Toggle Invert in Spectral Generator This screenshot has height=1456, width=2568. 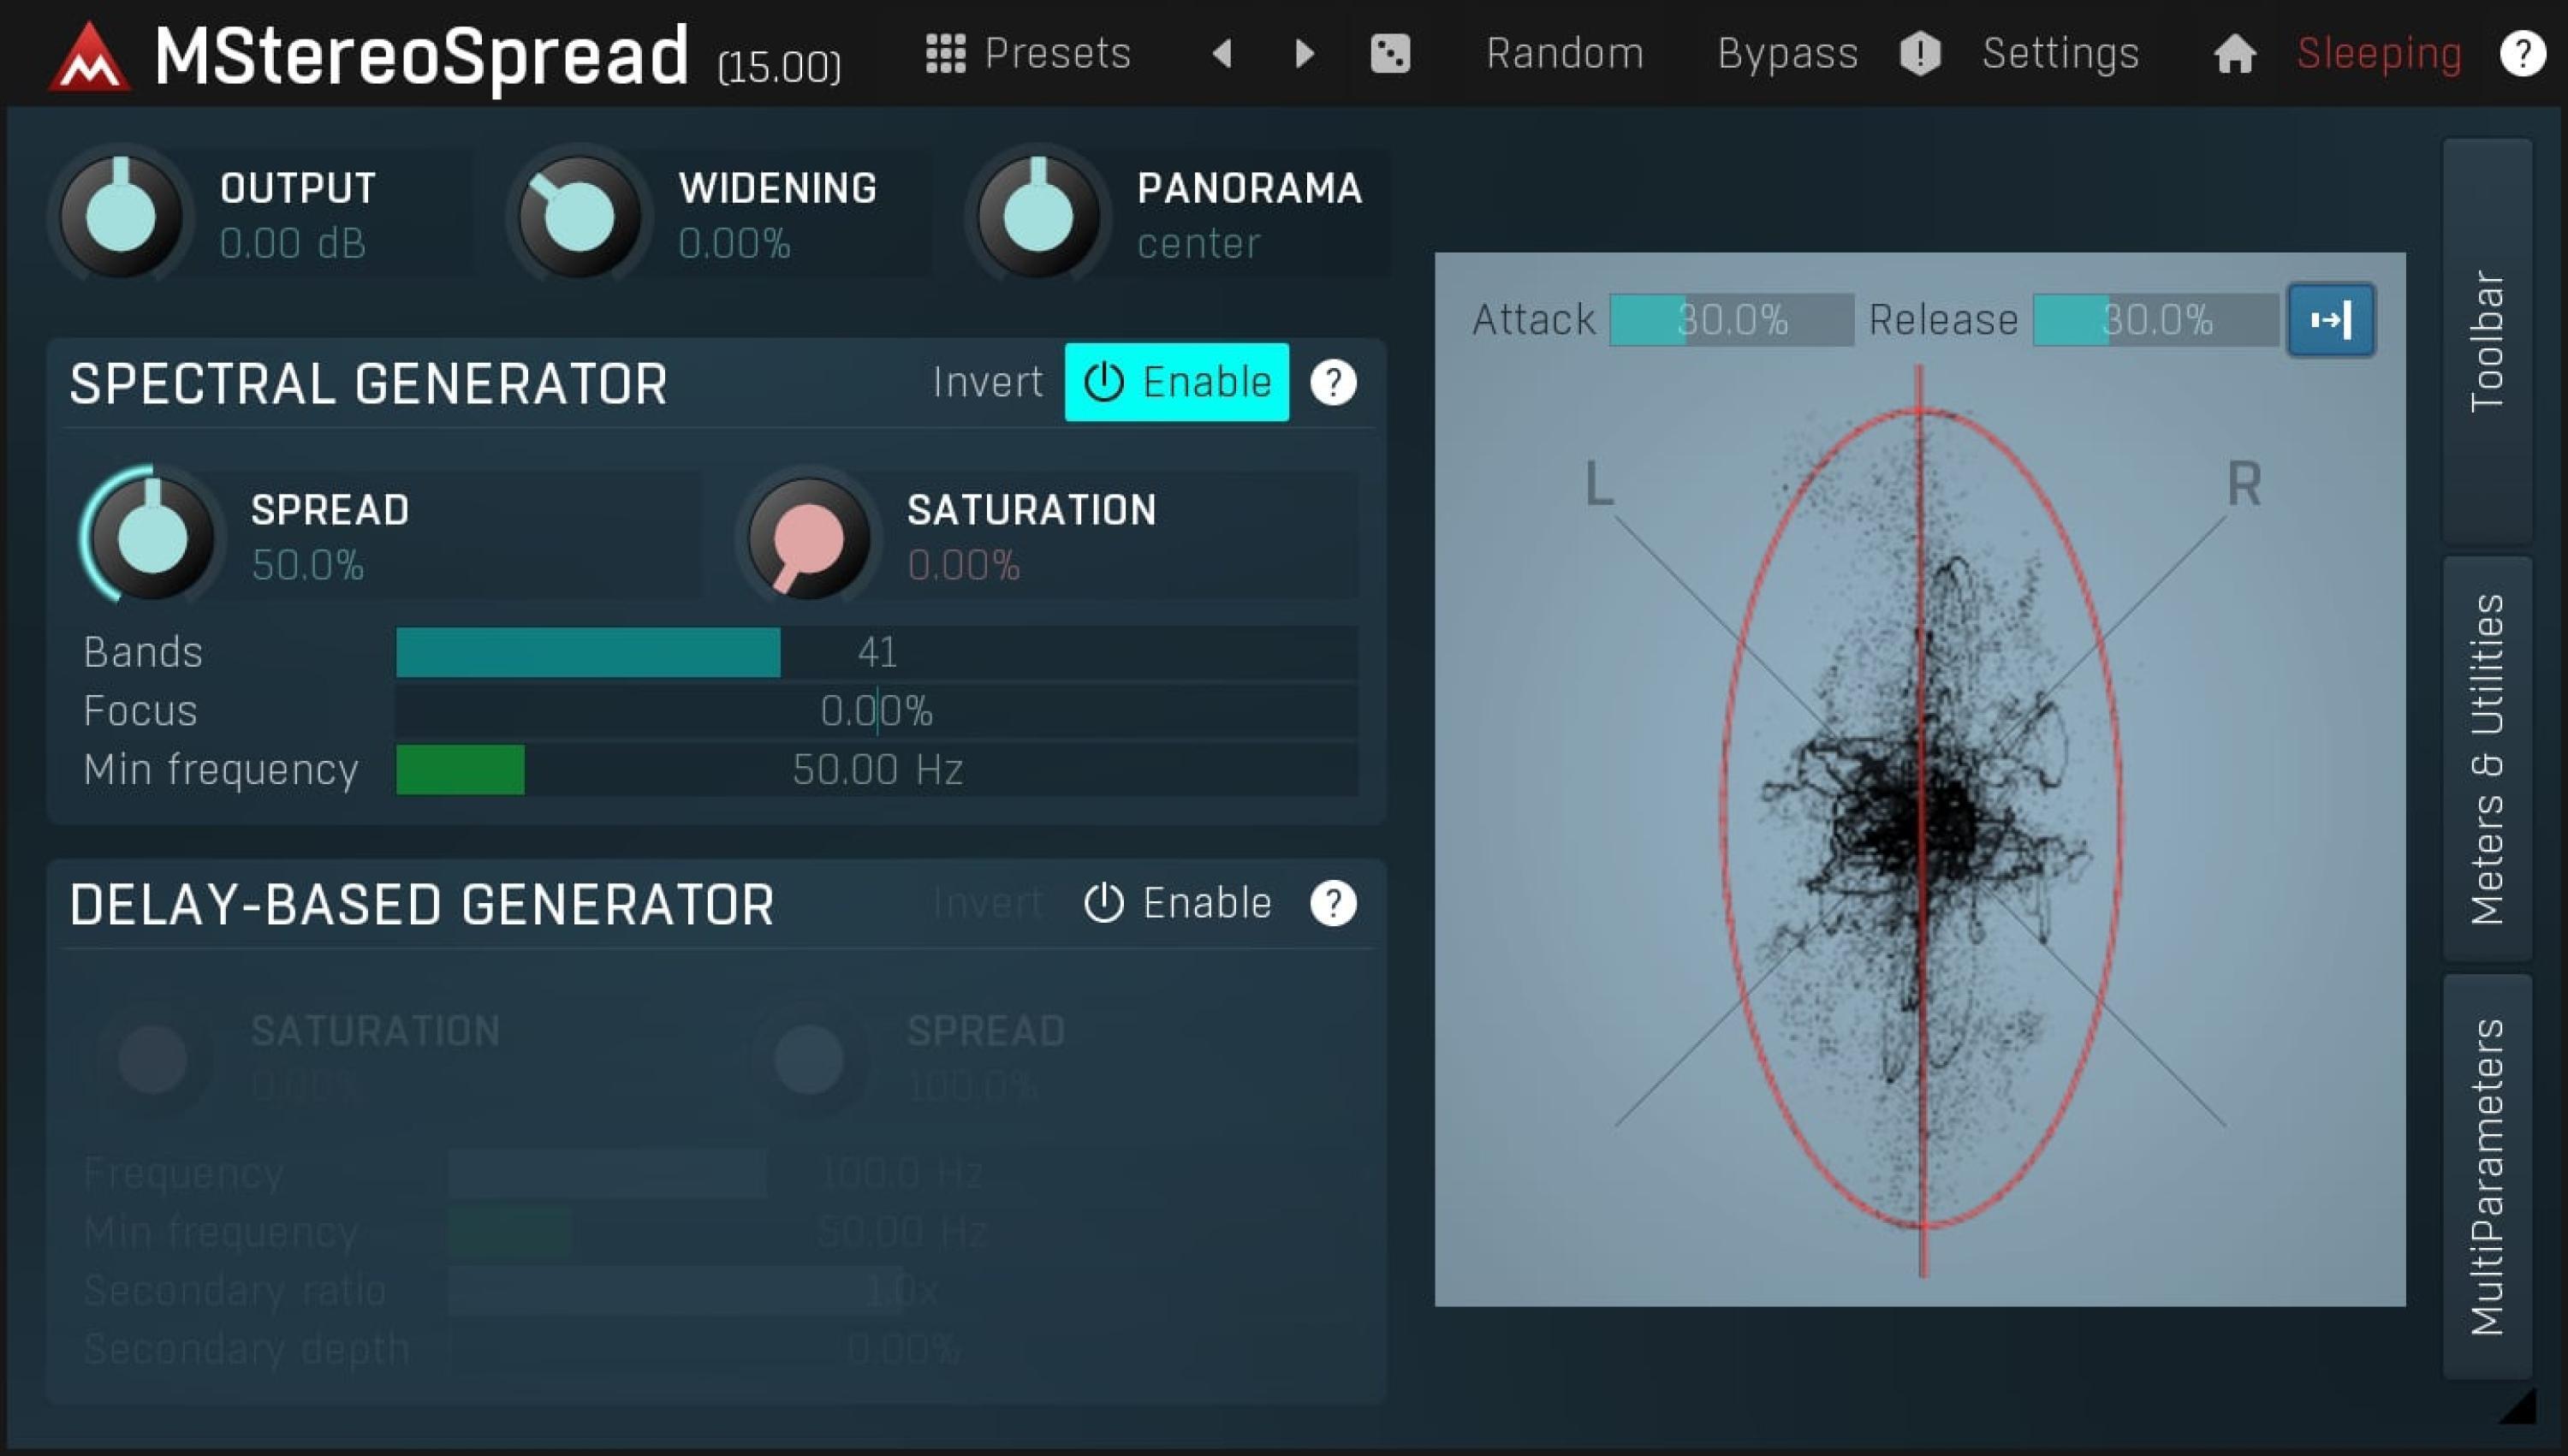click(x=987, y=382)
